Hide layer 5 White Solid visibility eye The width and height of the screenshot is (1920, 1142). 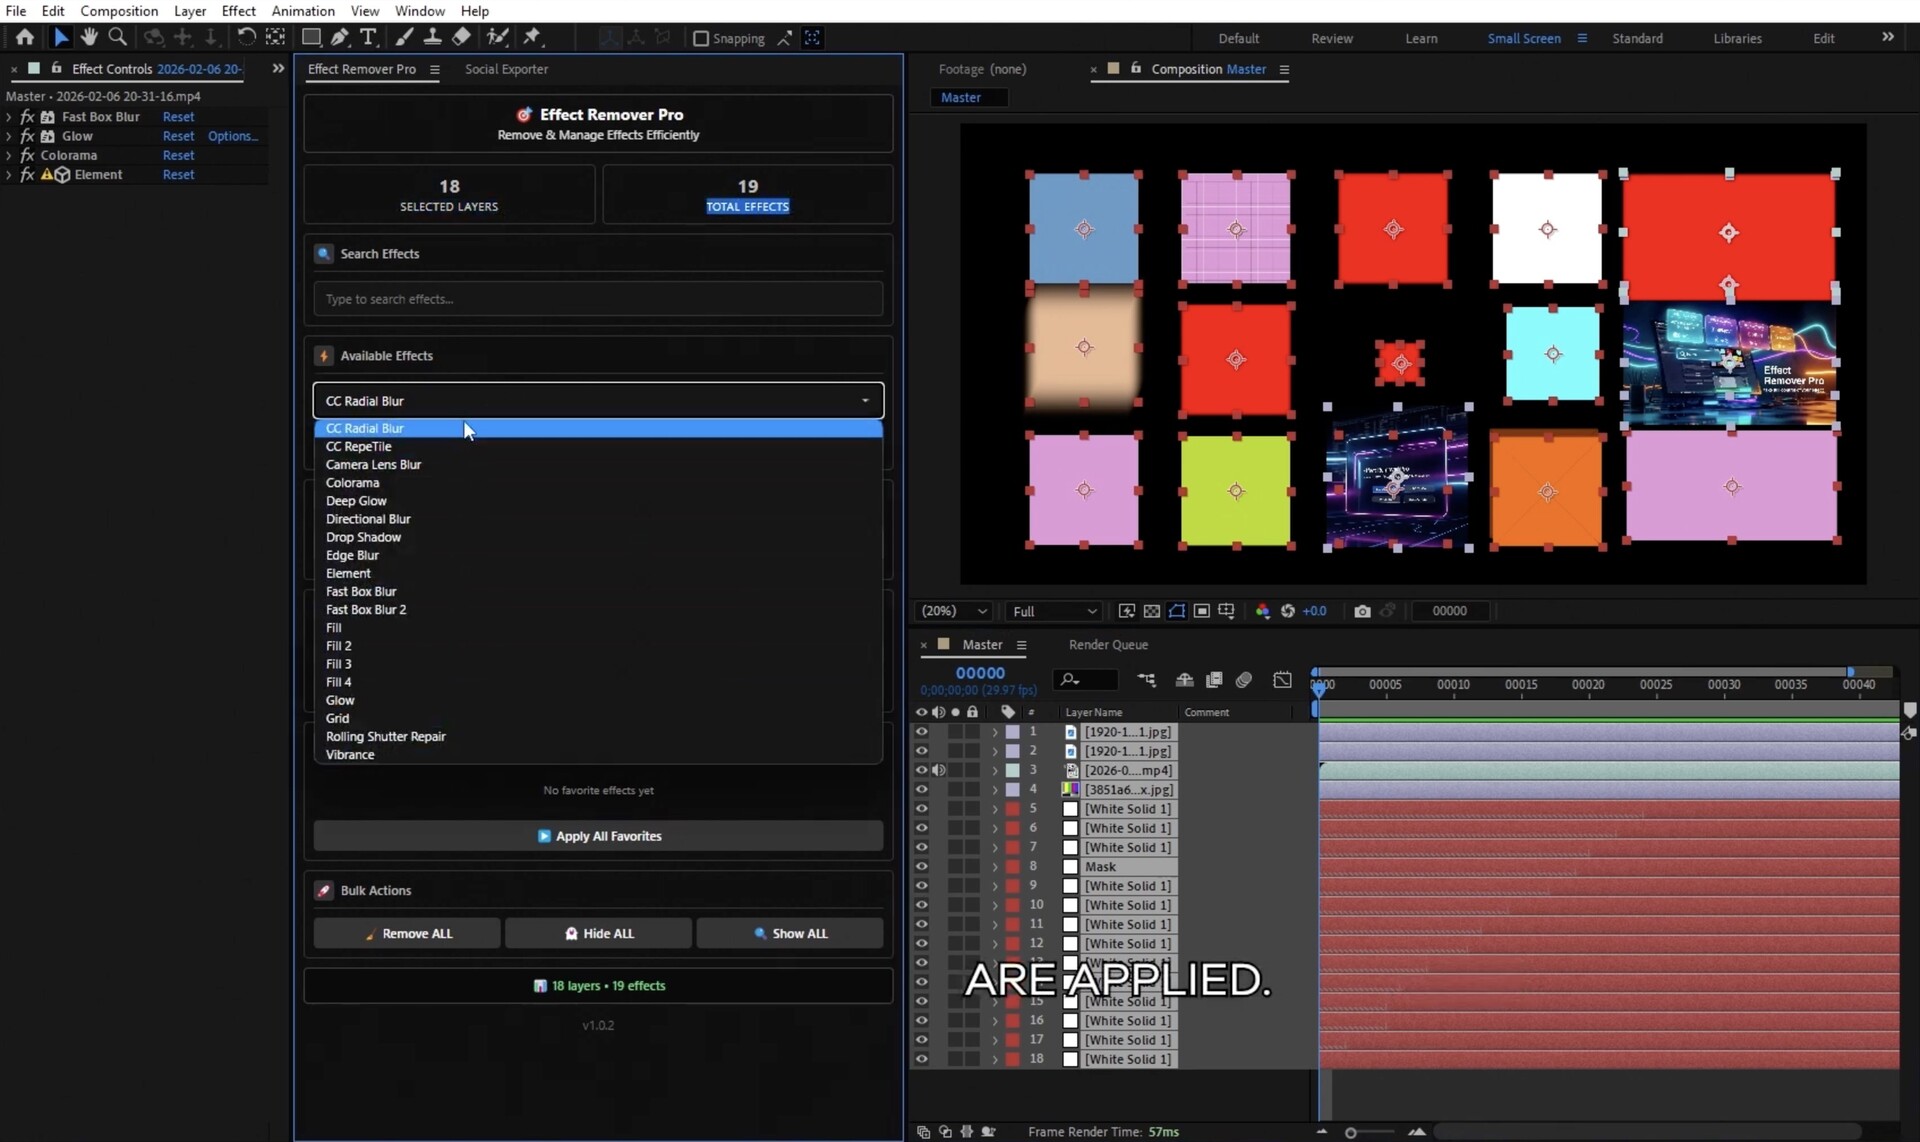[x=921, y=809]
